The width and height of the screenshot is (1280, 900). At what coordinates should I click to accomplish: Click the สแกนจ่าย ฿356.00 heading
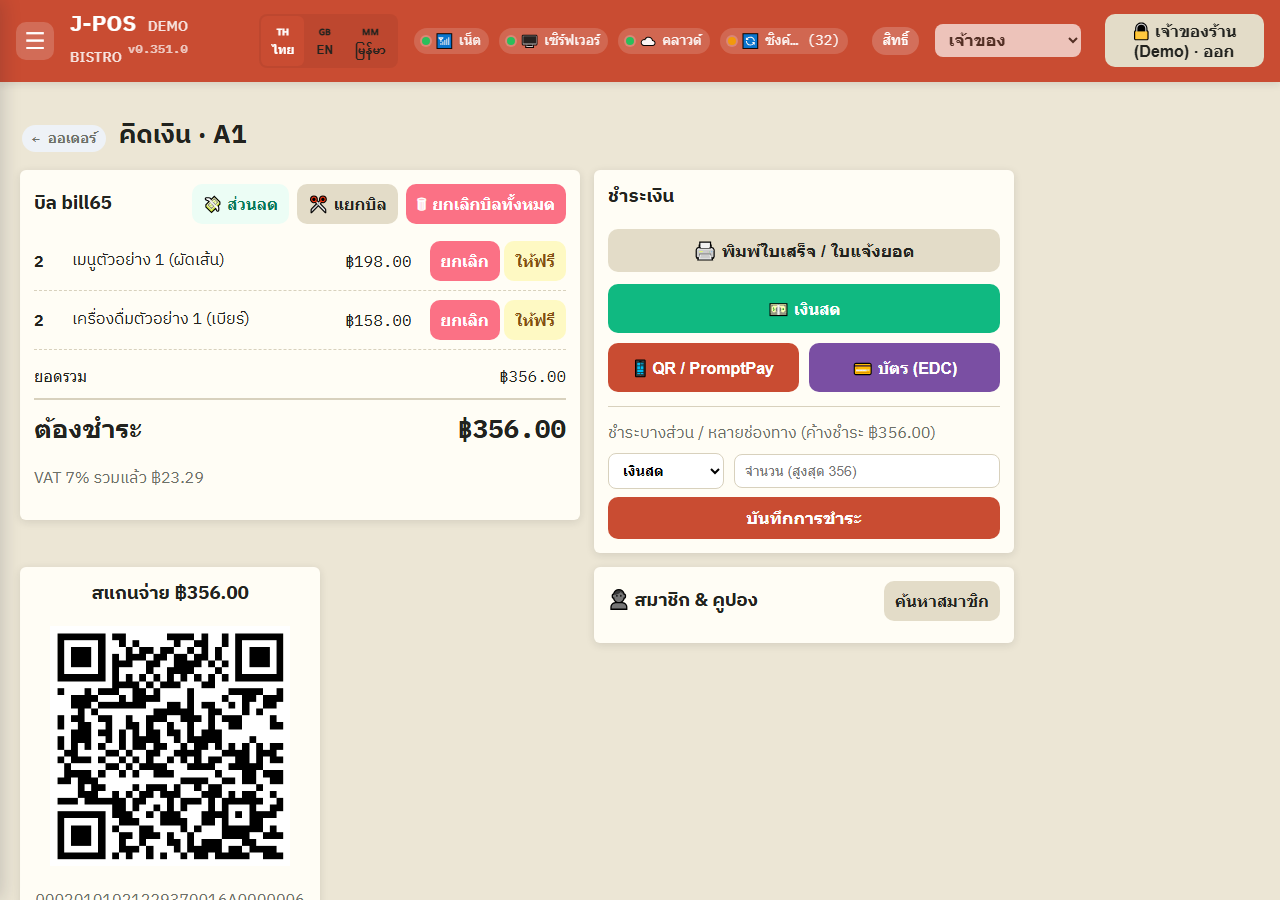170,593
